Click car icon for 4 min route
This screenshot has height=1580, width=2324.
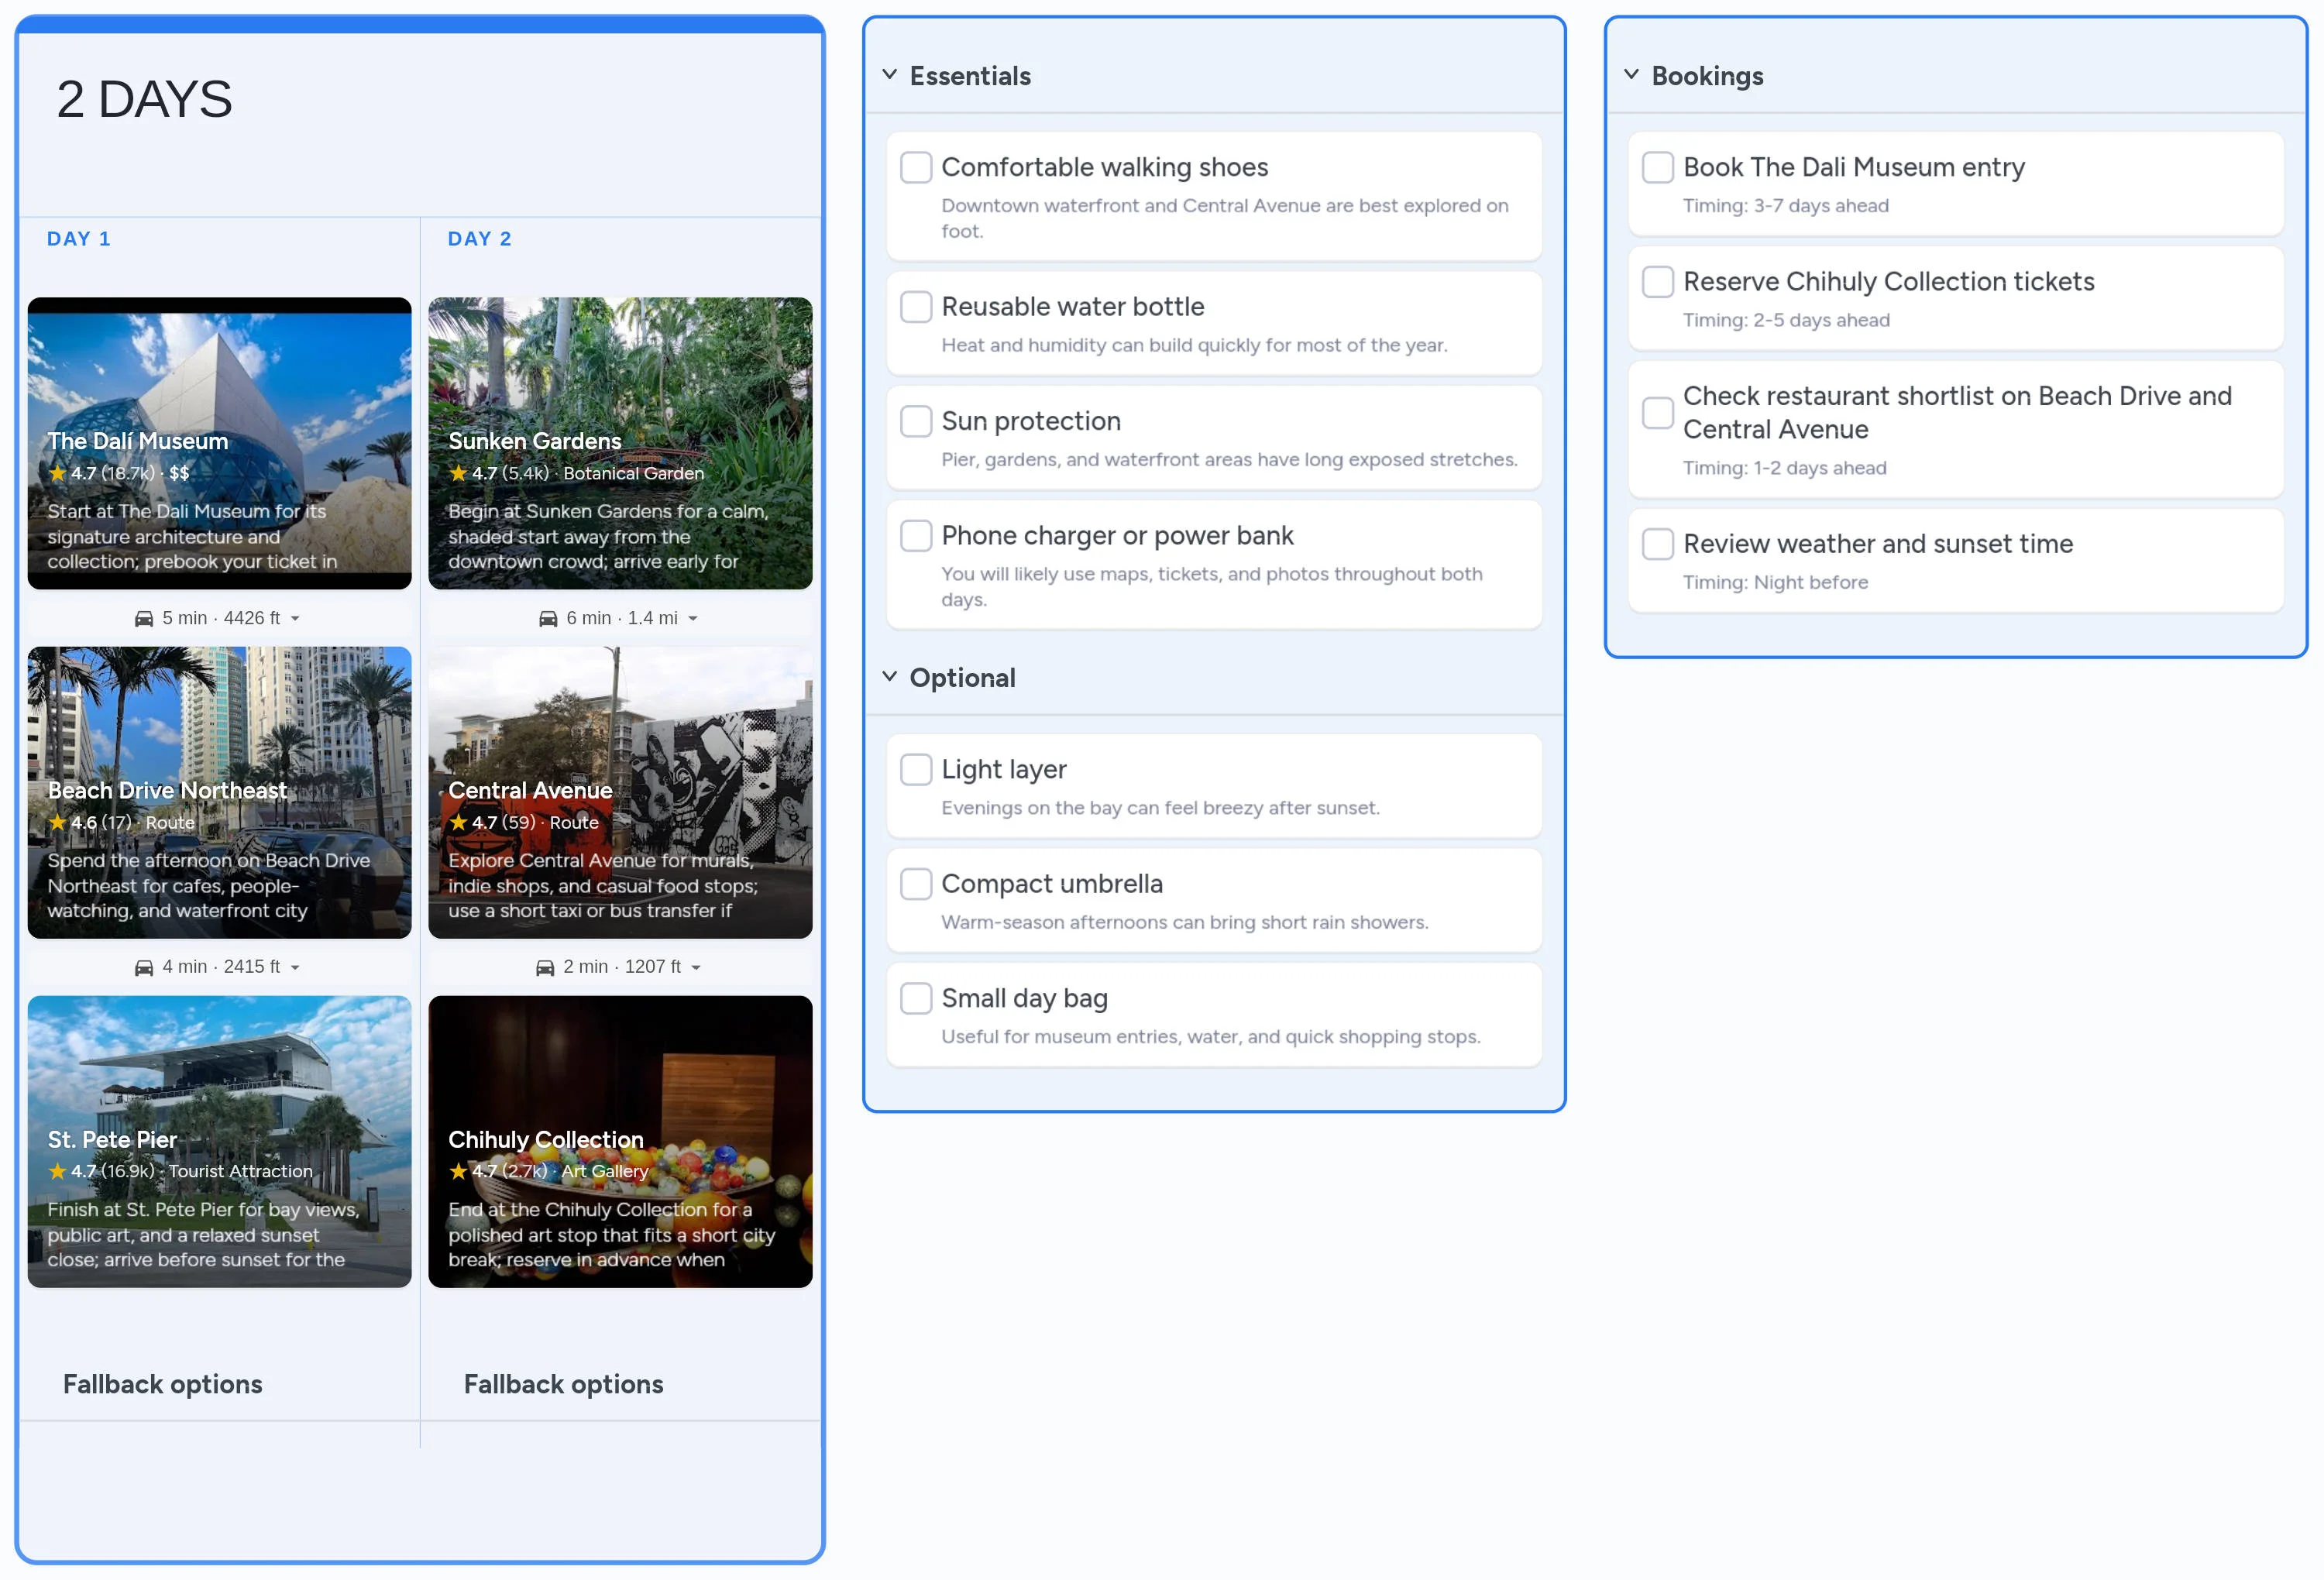[x=144, y=968]
